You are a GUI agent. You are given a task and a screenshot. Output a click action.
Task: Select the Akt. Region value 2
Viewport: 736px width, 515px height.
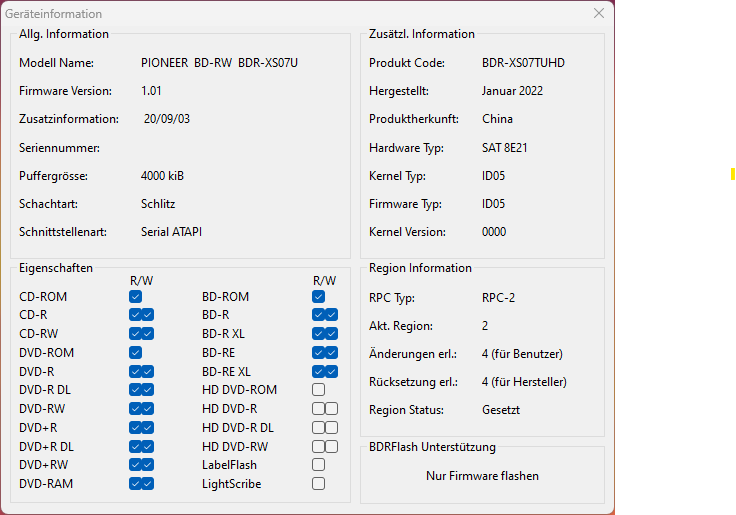pyautogui.click(x=485, y=326)
